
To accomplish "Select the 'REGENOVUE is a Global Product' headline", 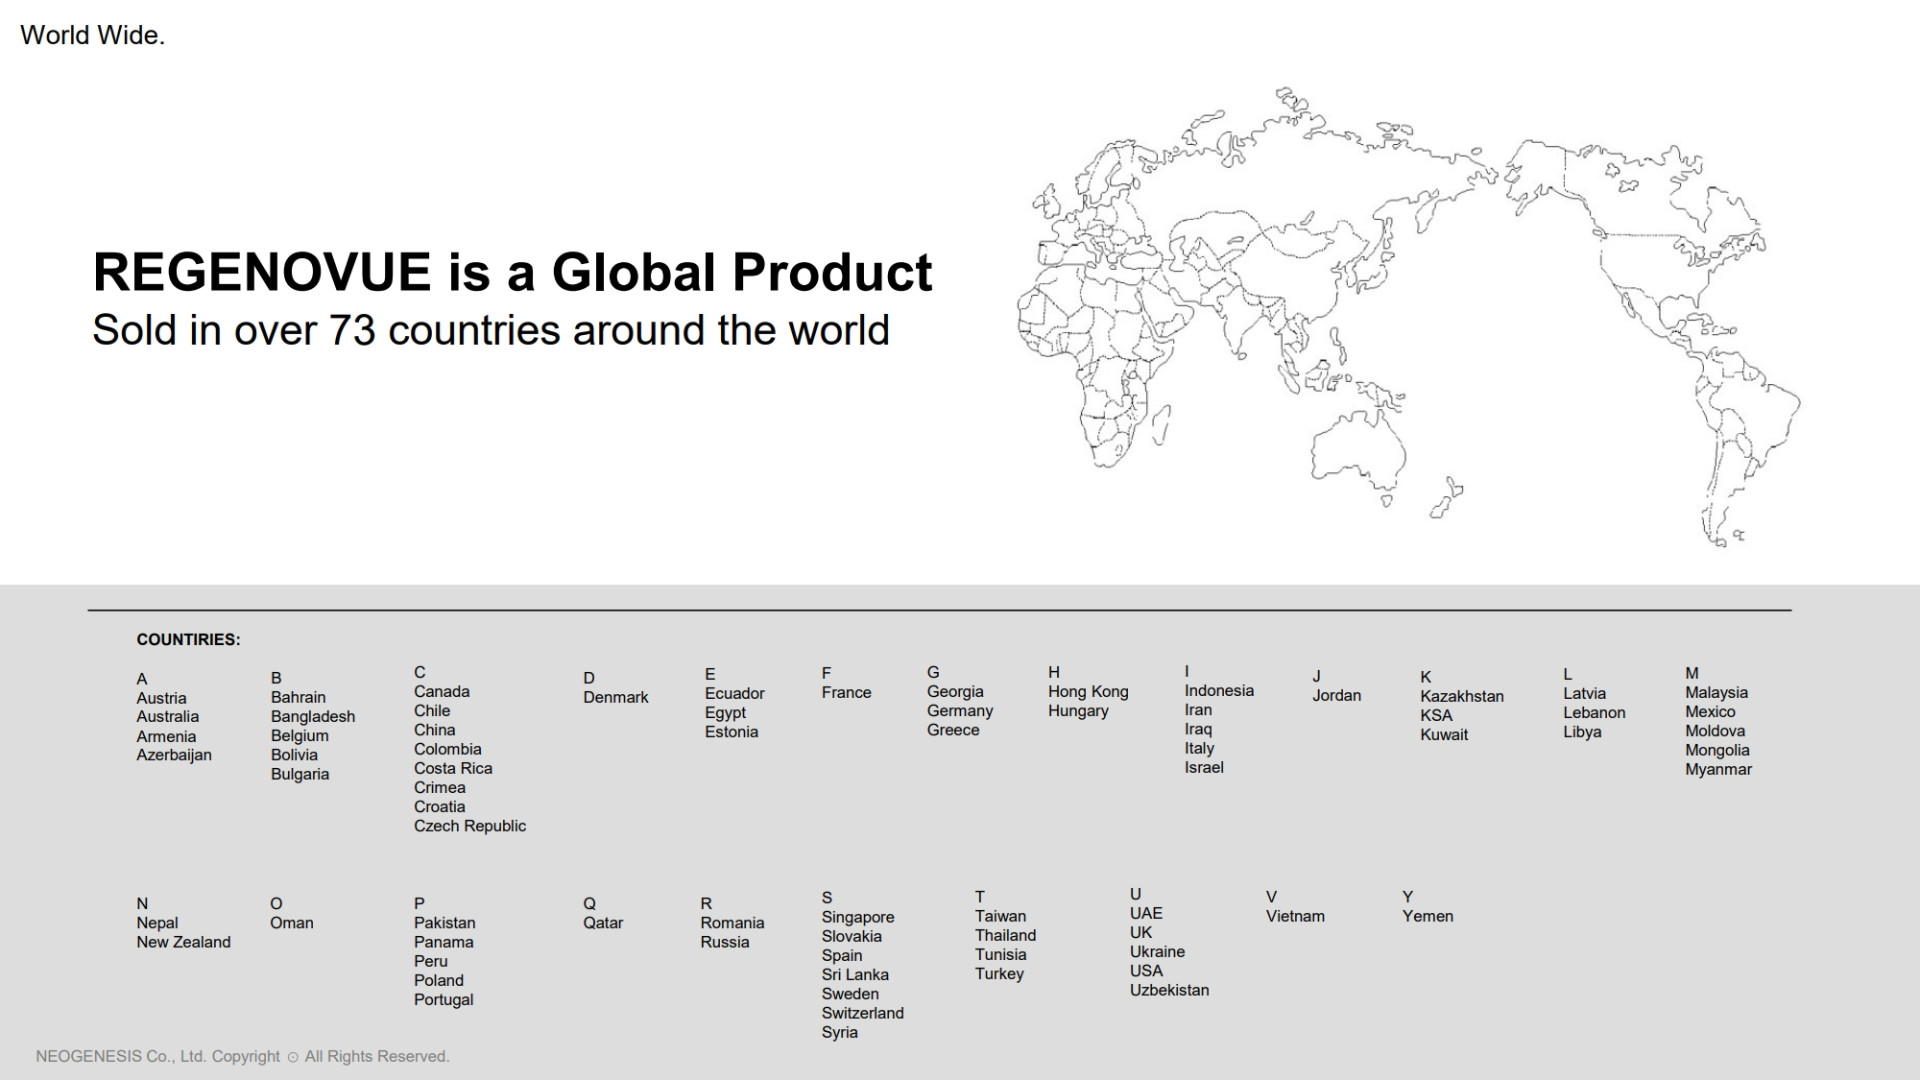I will 512,272.
